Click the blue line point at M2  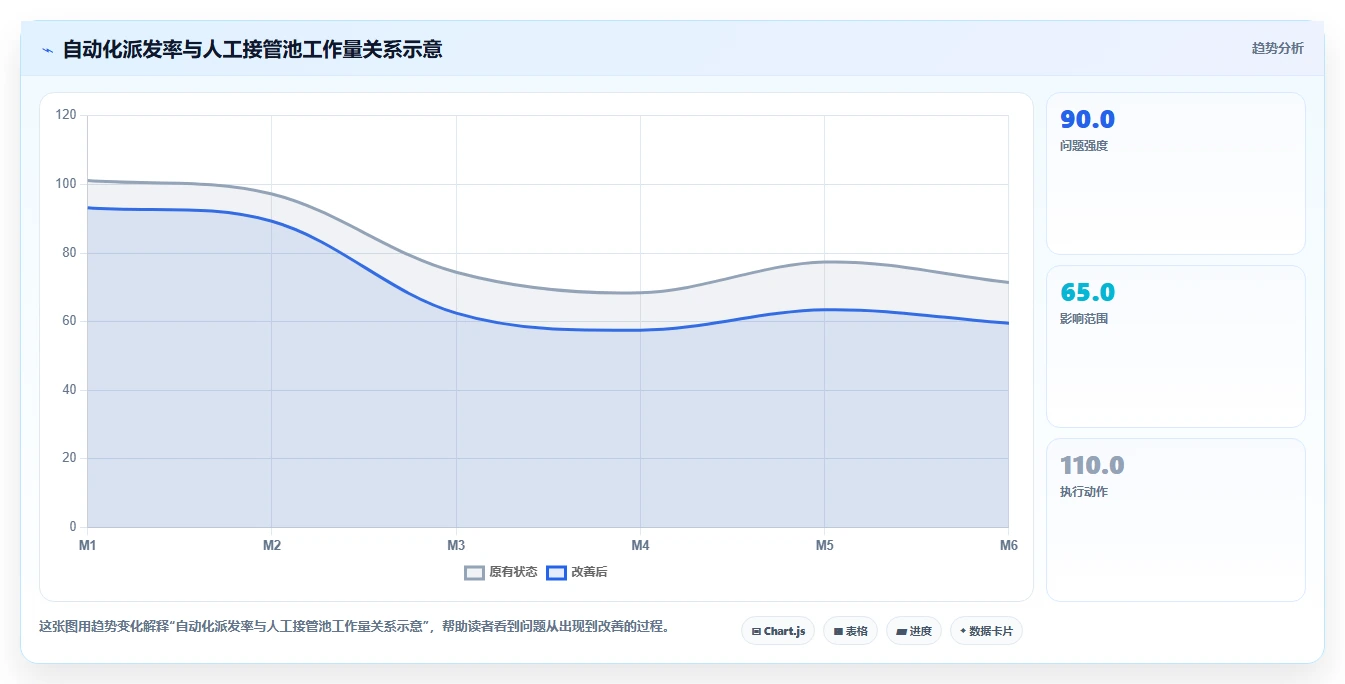[x=272, y=221]
